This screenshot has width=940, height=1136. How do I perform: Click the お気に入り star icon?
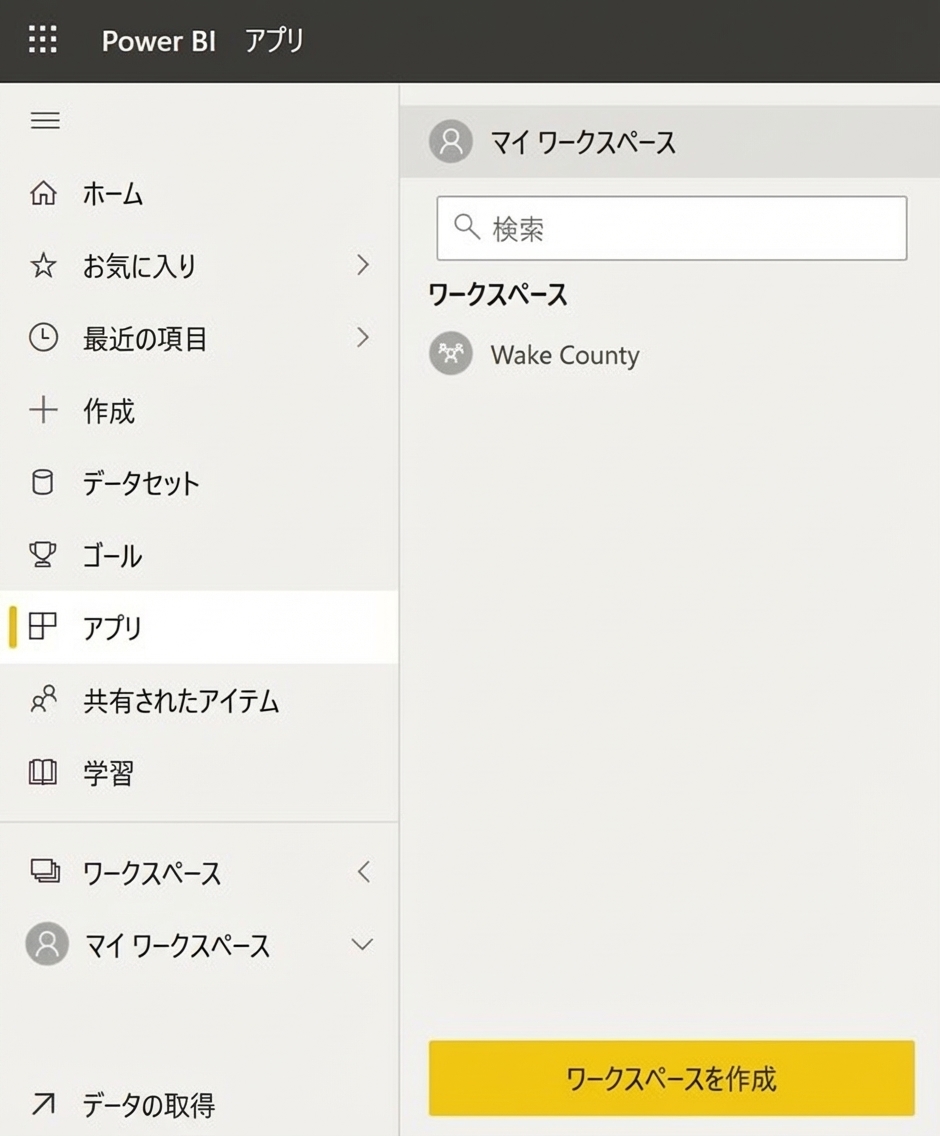(43, 266)
